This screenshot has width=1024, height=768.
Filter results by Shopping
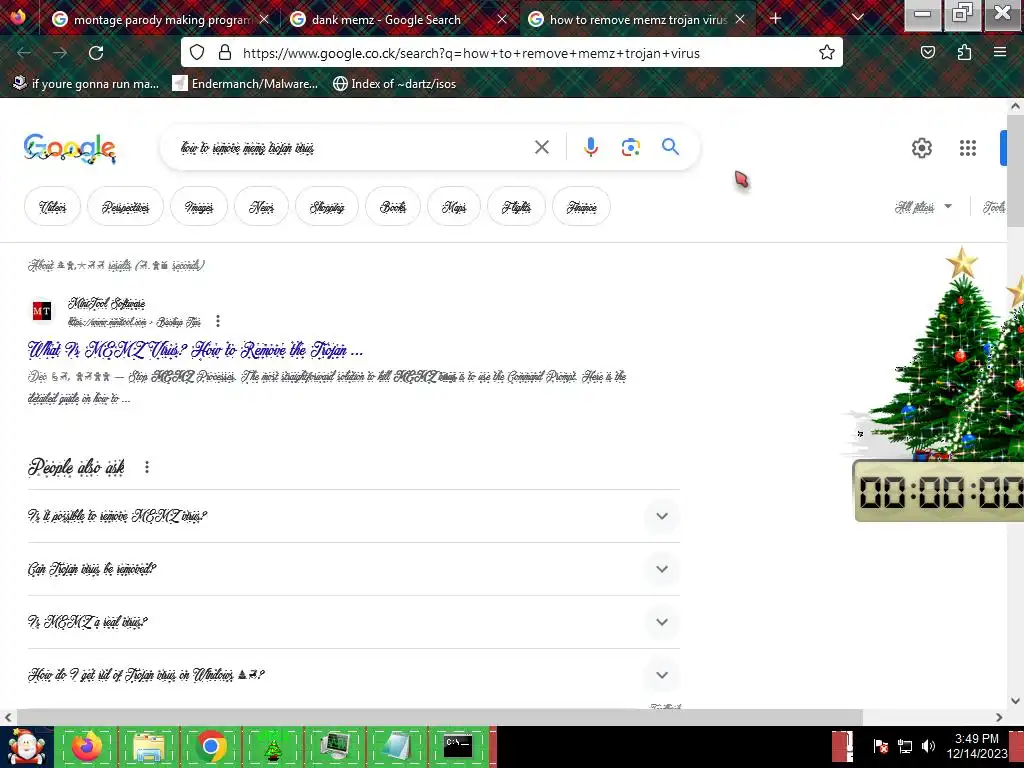(327, 207)
